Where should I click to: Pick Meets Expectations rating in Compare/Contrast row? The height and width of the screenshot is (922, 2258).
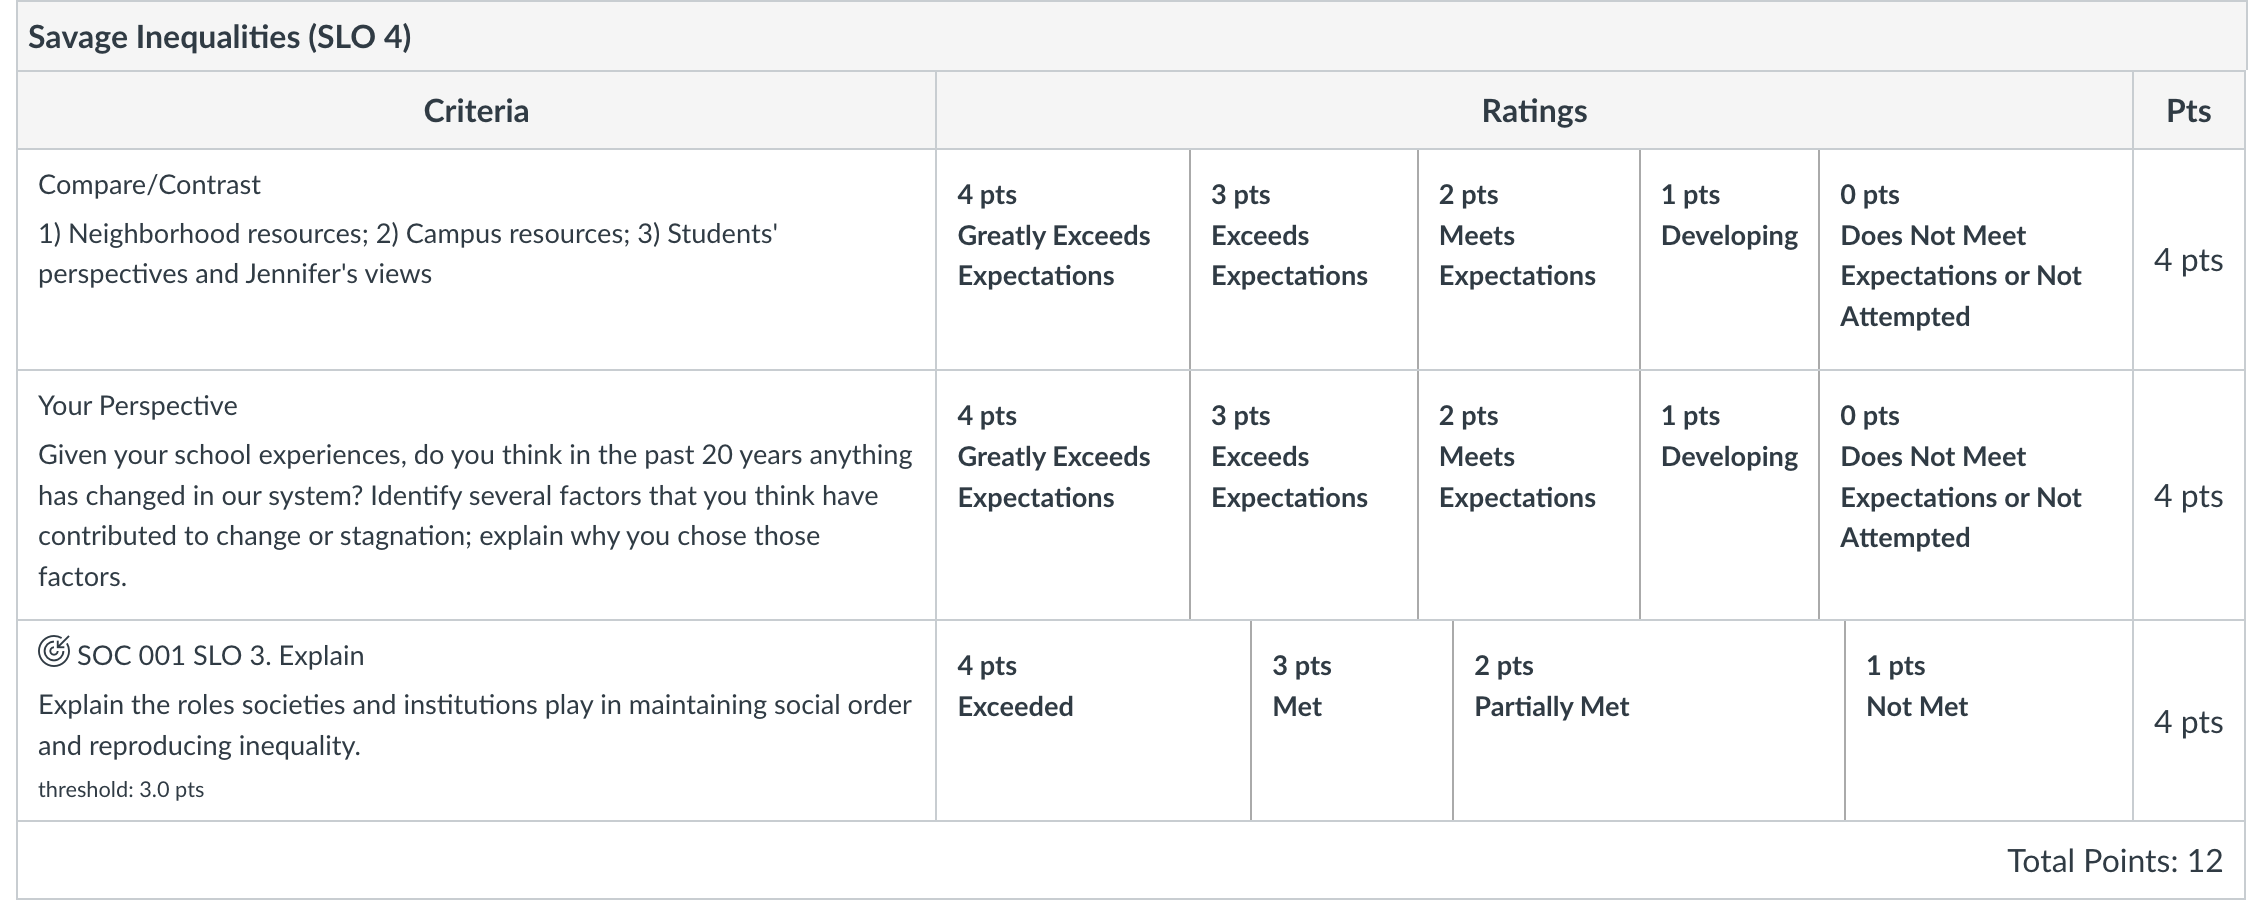click(1529, 260)
